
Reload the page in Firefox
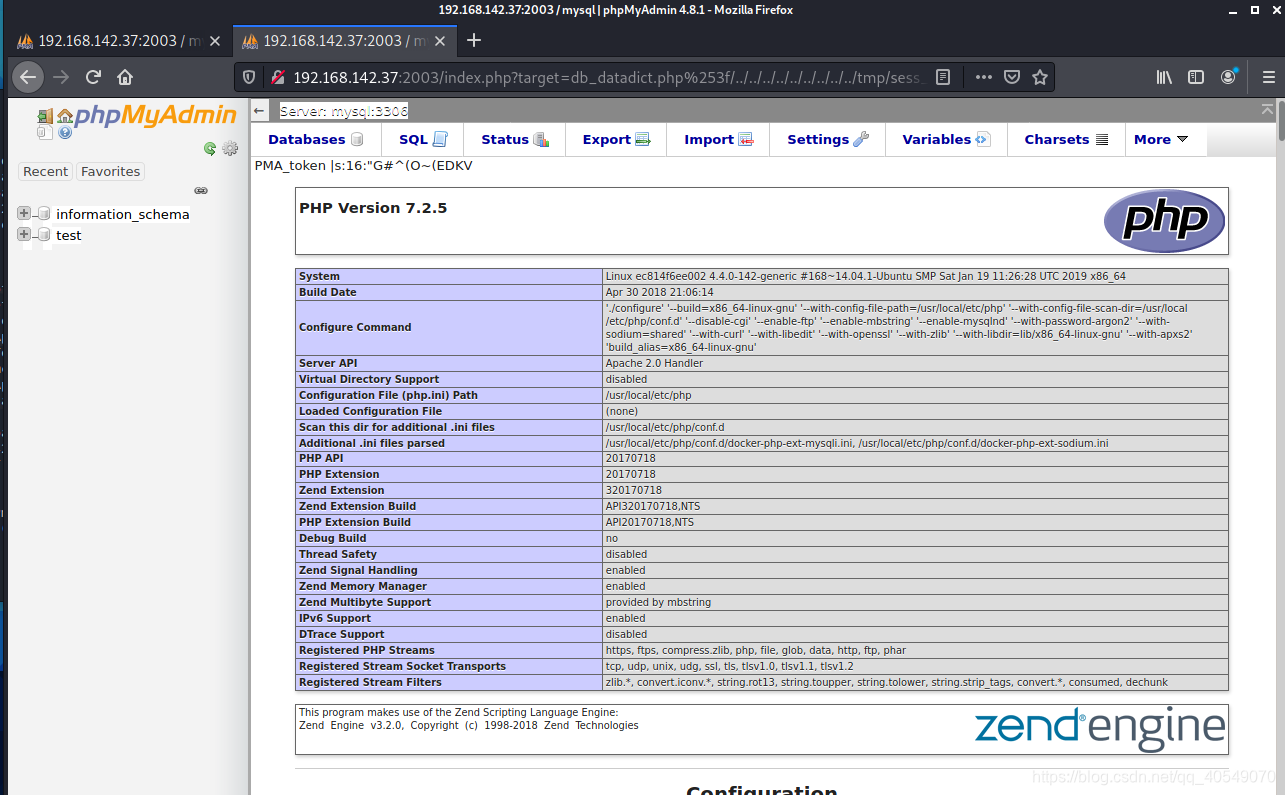pos(93,77)
